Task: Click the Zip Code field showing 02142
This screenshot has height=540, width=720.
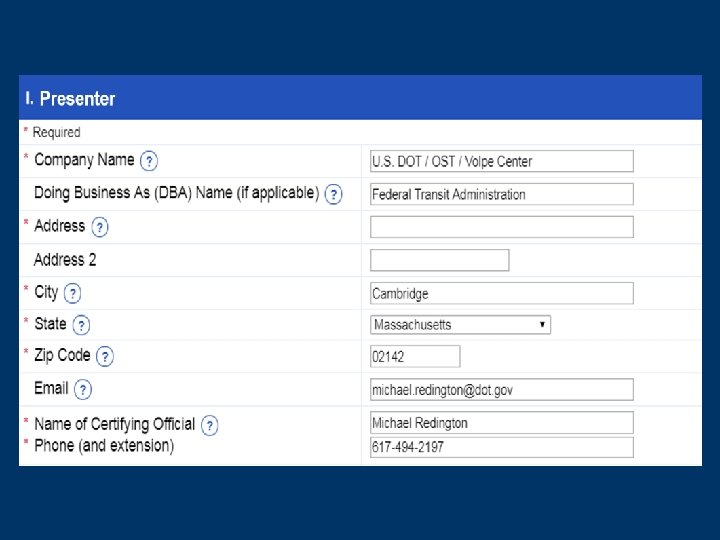Action: tap(415, 356)
